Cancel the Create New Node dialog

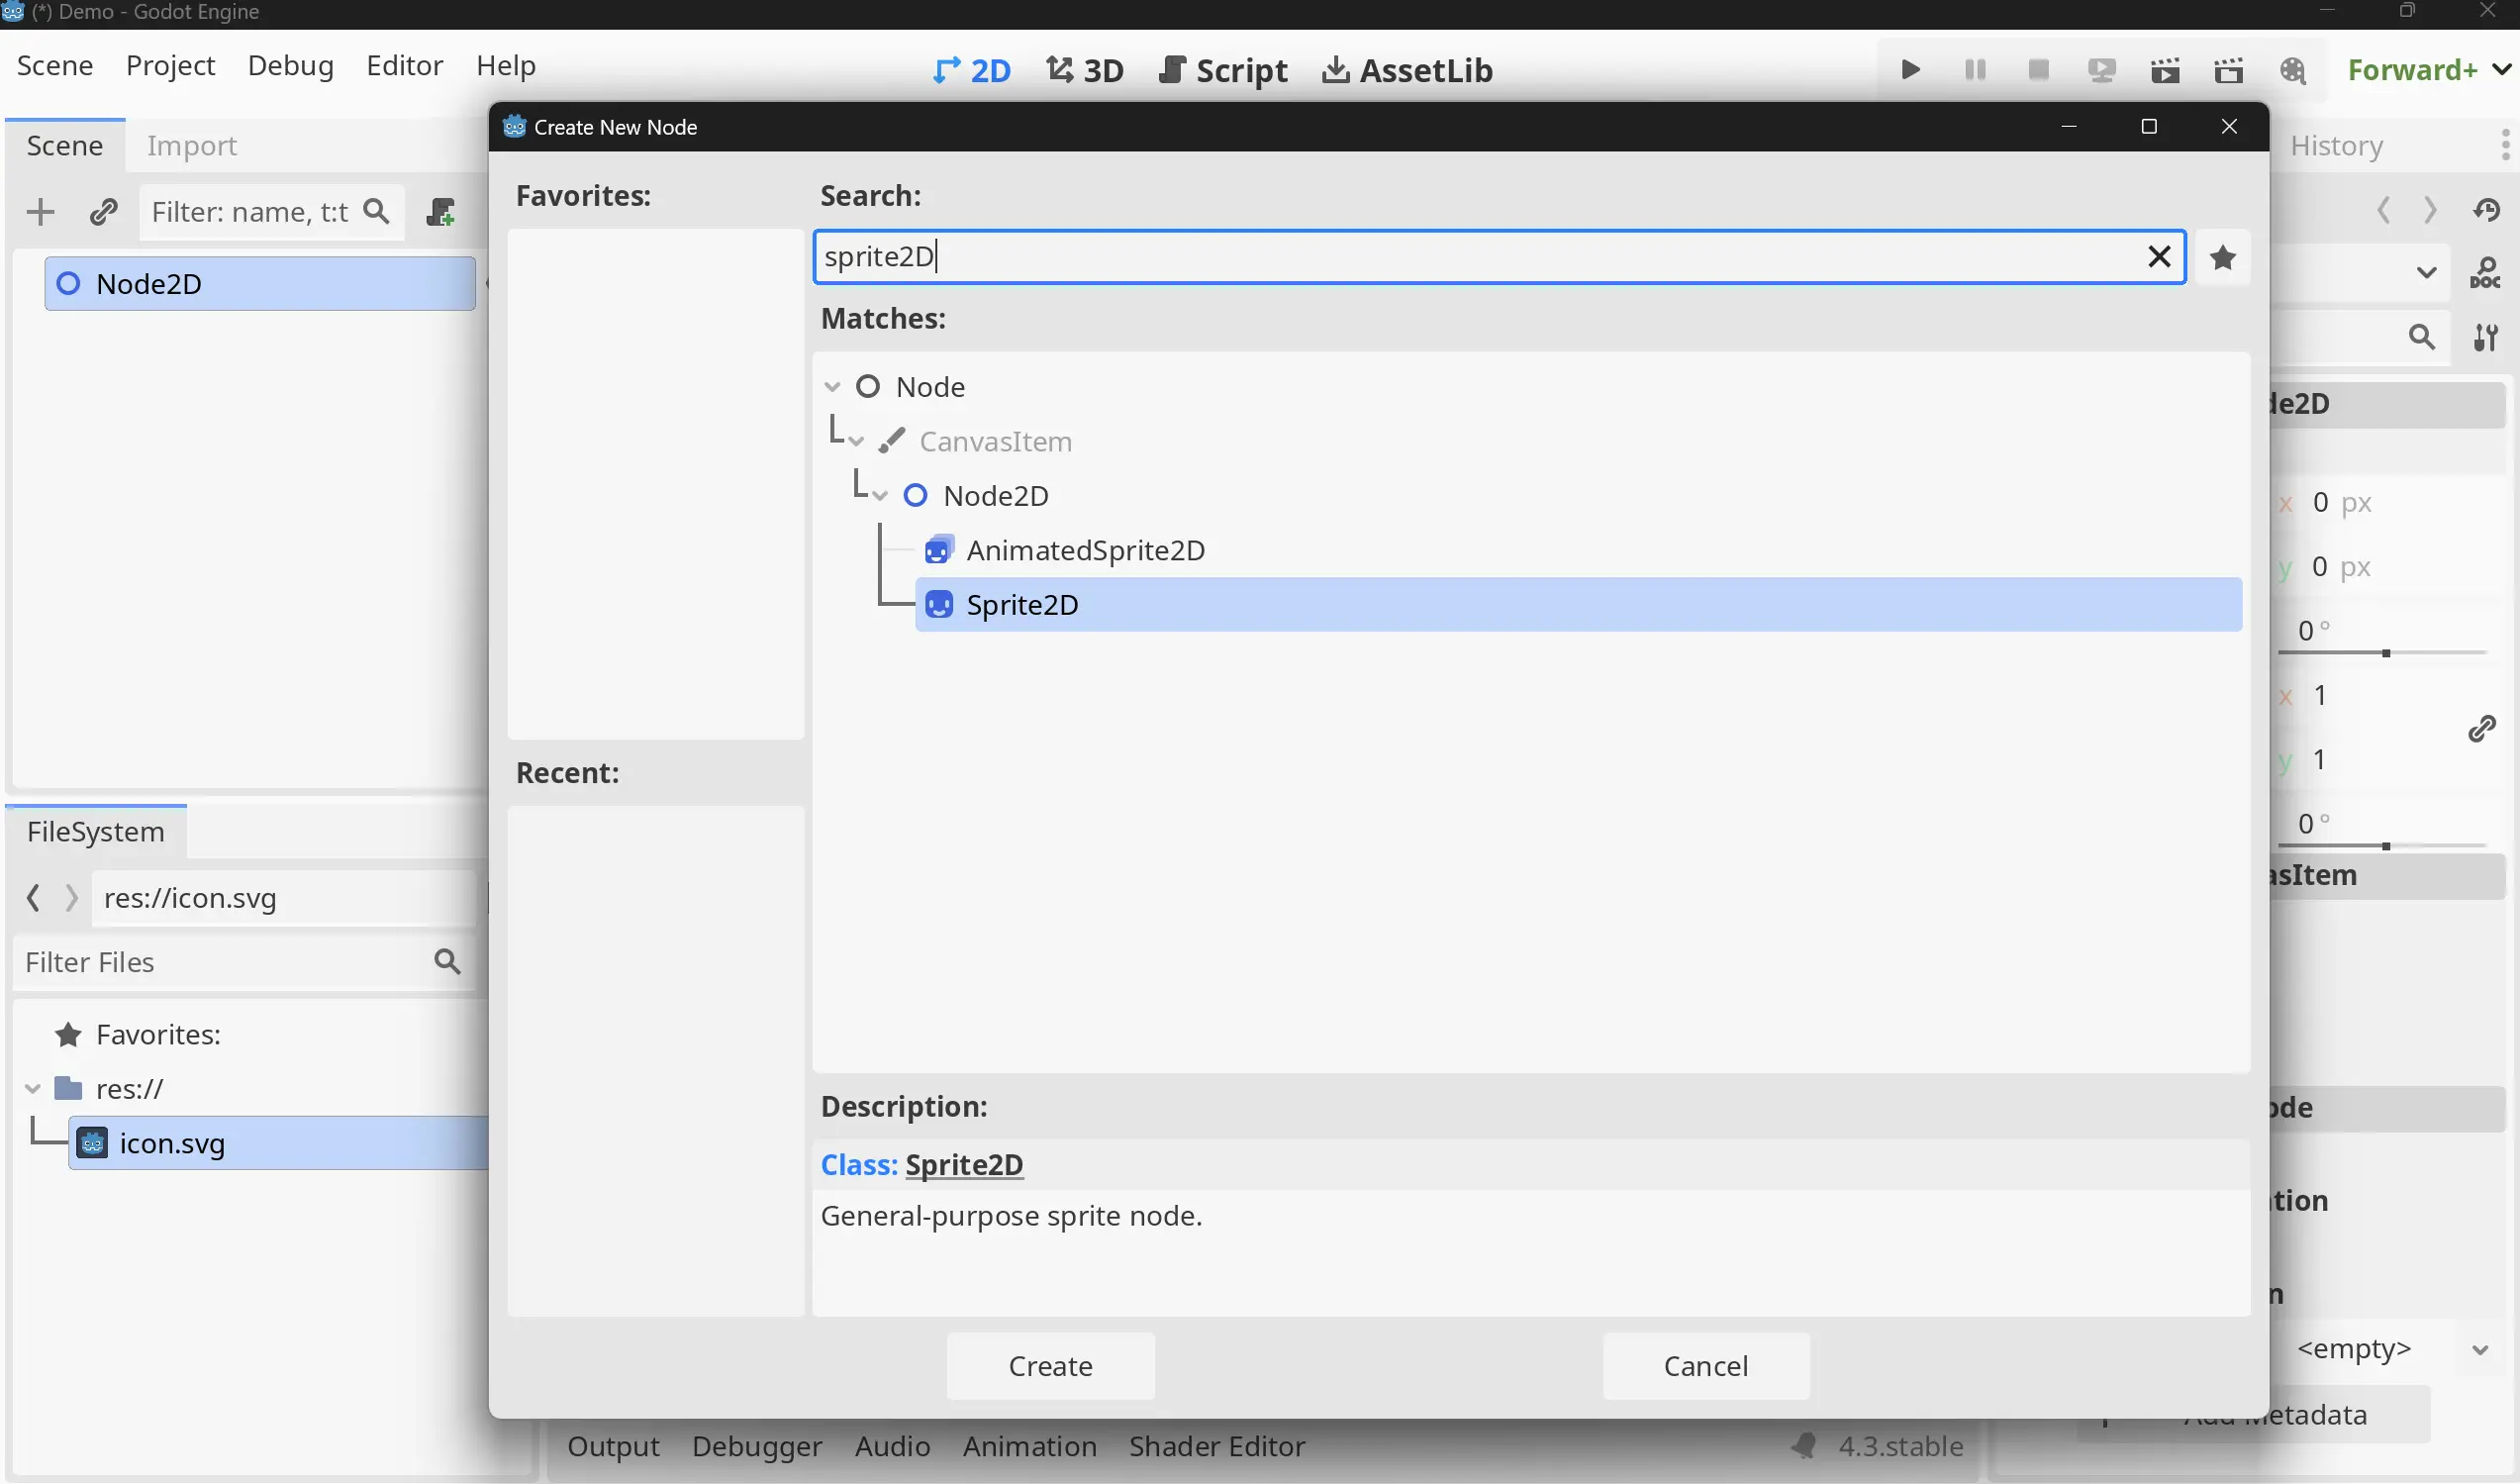[1706, 1366]
